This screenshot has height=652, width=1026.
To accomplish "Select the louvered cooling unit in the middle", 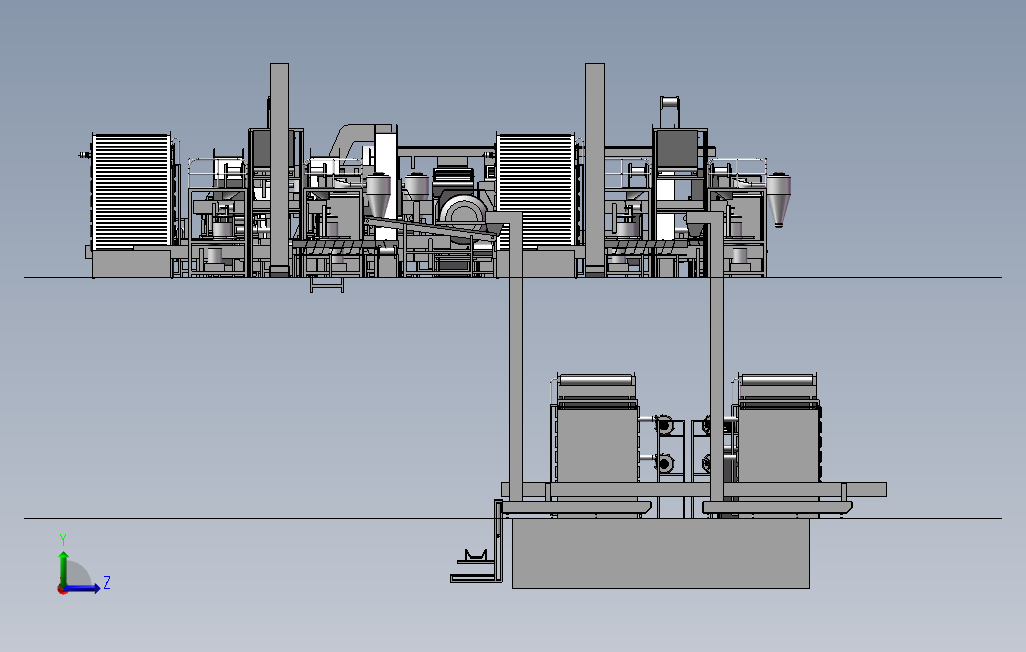I will click(x=535, y=191).
